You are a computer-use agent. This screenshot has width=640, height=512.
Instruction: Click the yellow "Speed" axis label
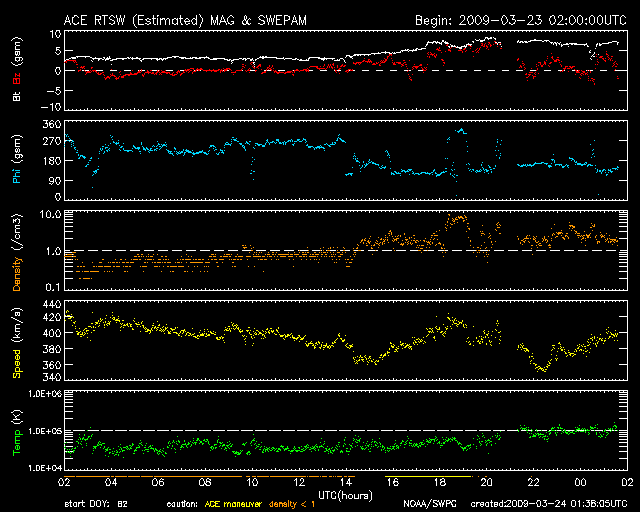pyautogui.click(x=17, y=364)
